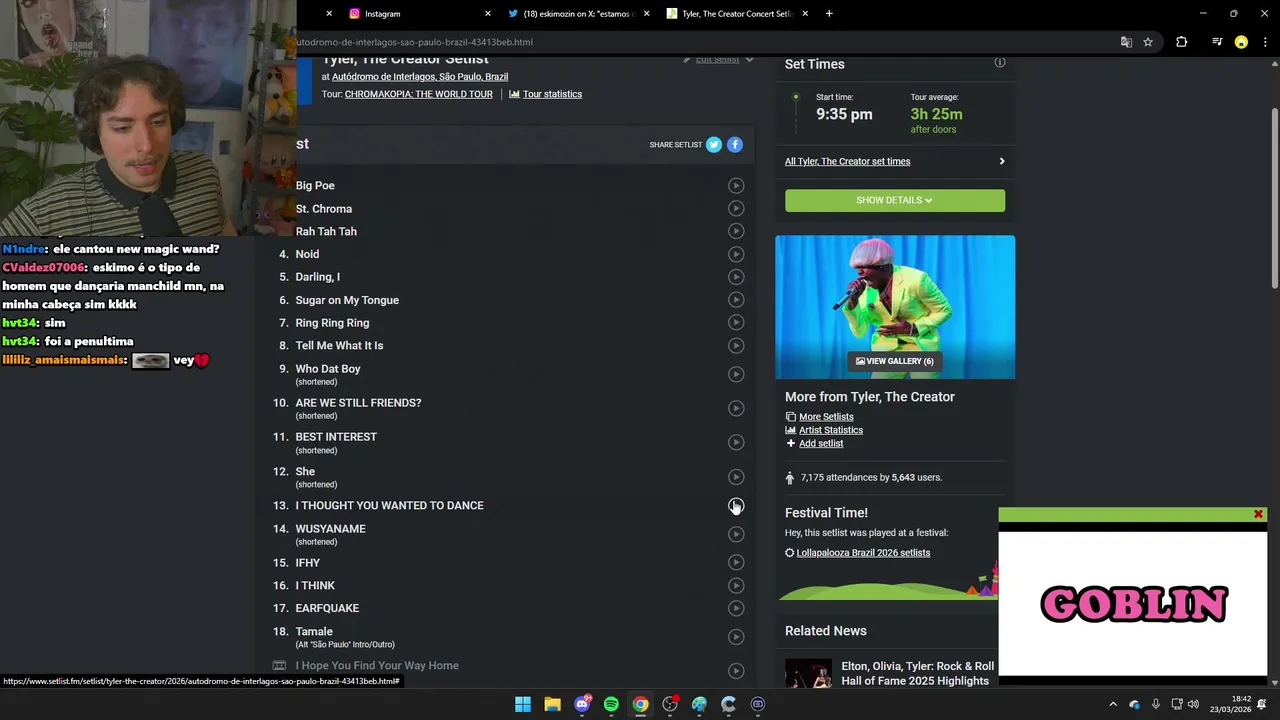Show hidden system tray icons

(x=1113, y=704)
